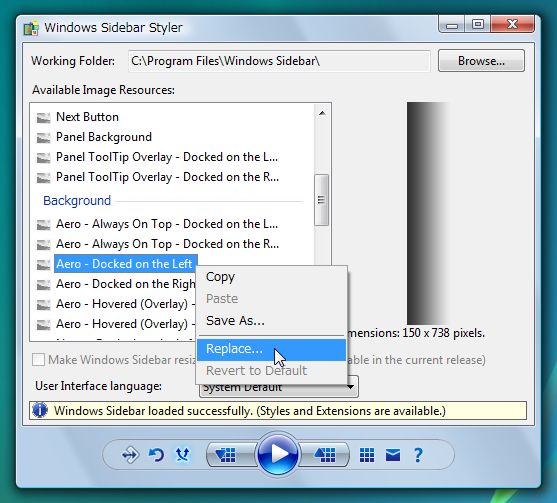Click image icon beside Next Button
Image resolution: width=557 pixels, height=503 pixels.
coord(43,118)
